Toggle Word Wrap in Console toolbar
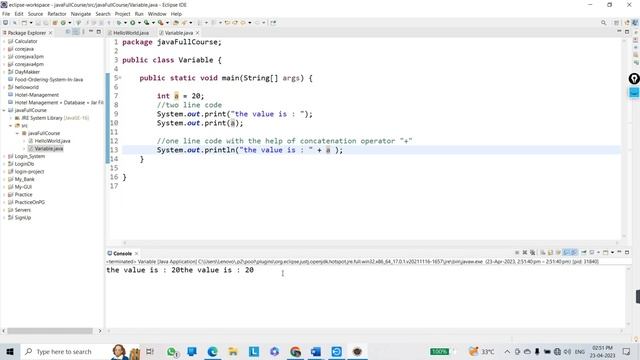640x360 pixels. 558,253
